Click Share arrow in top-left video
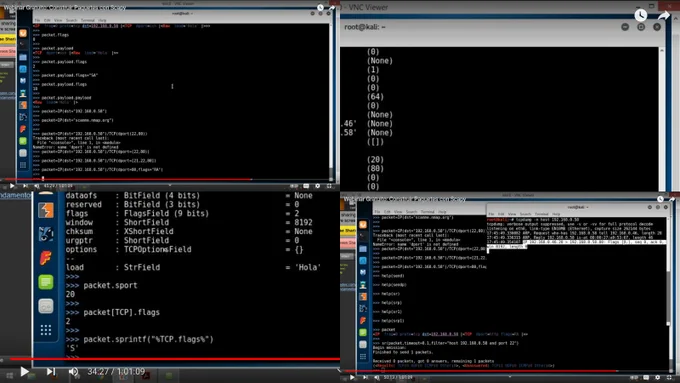Screen dimensions: 680x383 tap(332, 7)
